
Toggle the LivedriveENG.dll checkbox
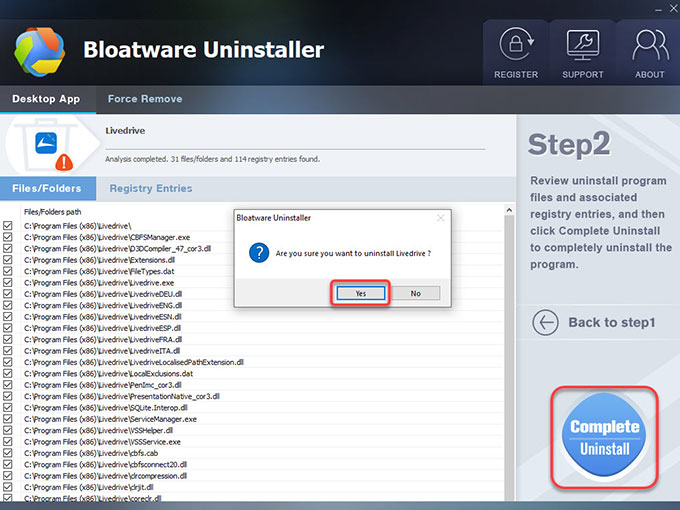click(x=8, y=305)
